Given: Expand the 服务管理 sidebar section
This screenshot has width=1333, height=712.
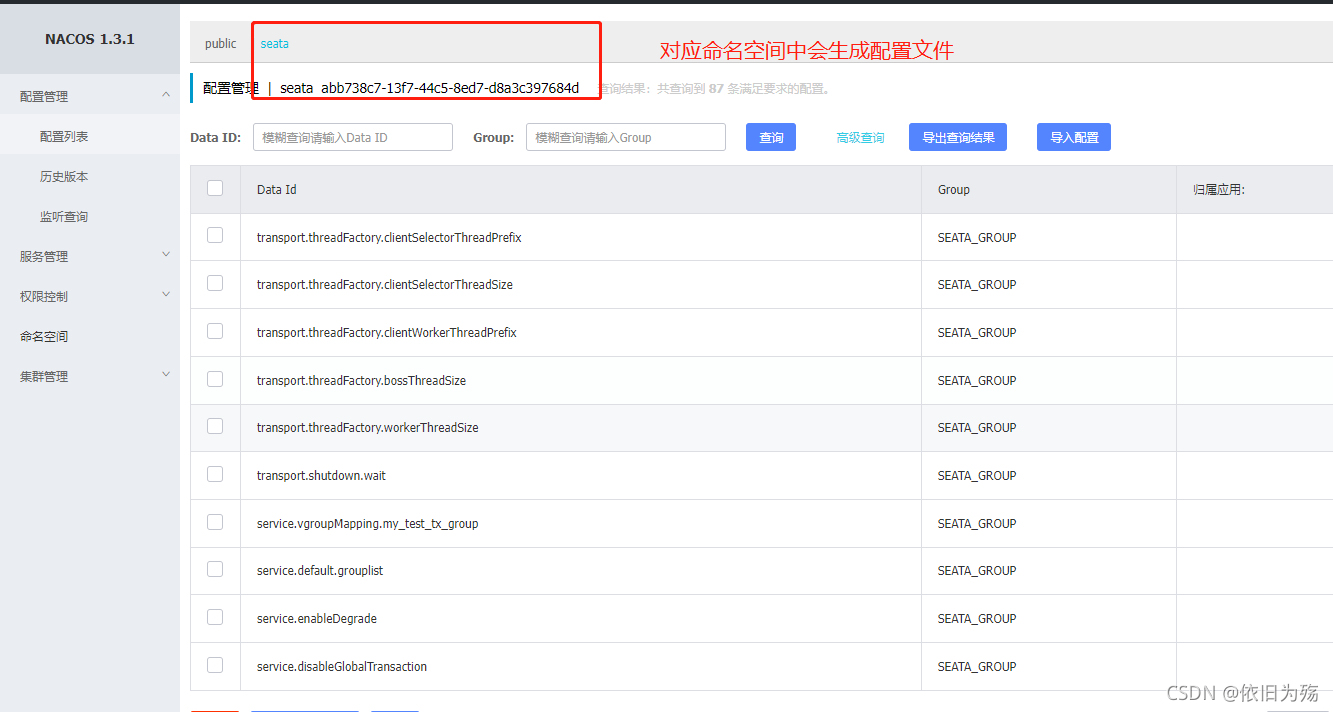Looking at the screenshot, I should 90,256.
